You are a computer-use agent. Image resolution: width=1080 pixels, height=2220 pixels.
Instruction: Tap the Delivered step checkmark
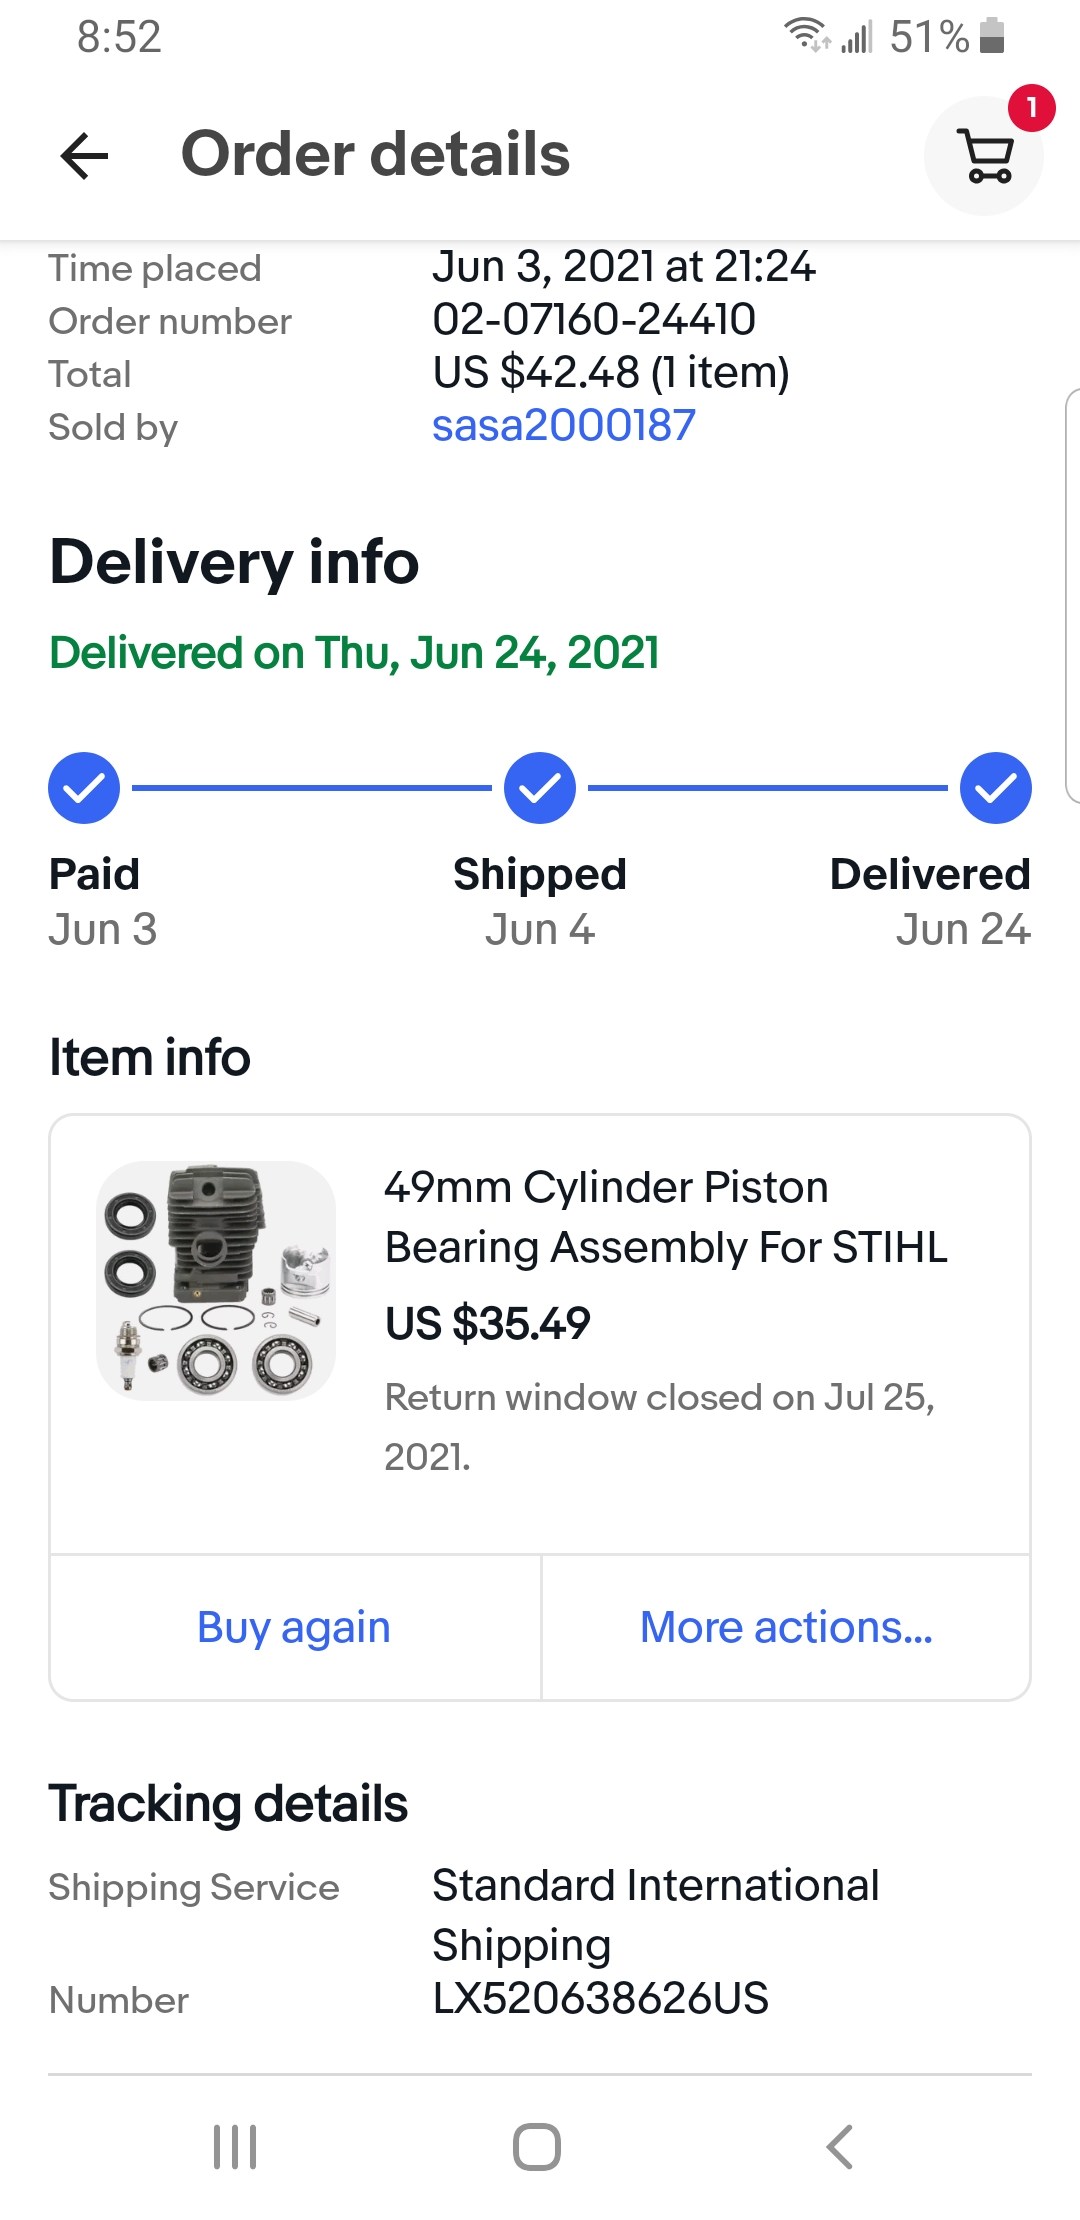click(995, 788)
